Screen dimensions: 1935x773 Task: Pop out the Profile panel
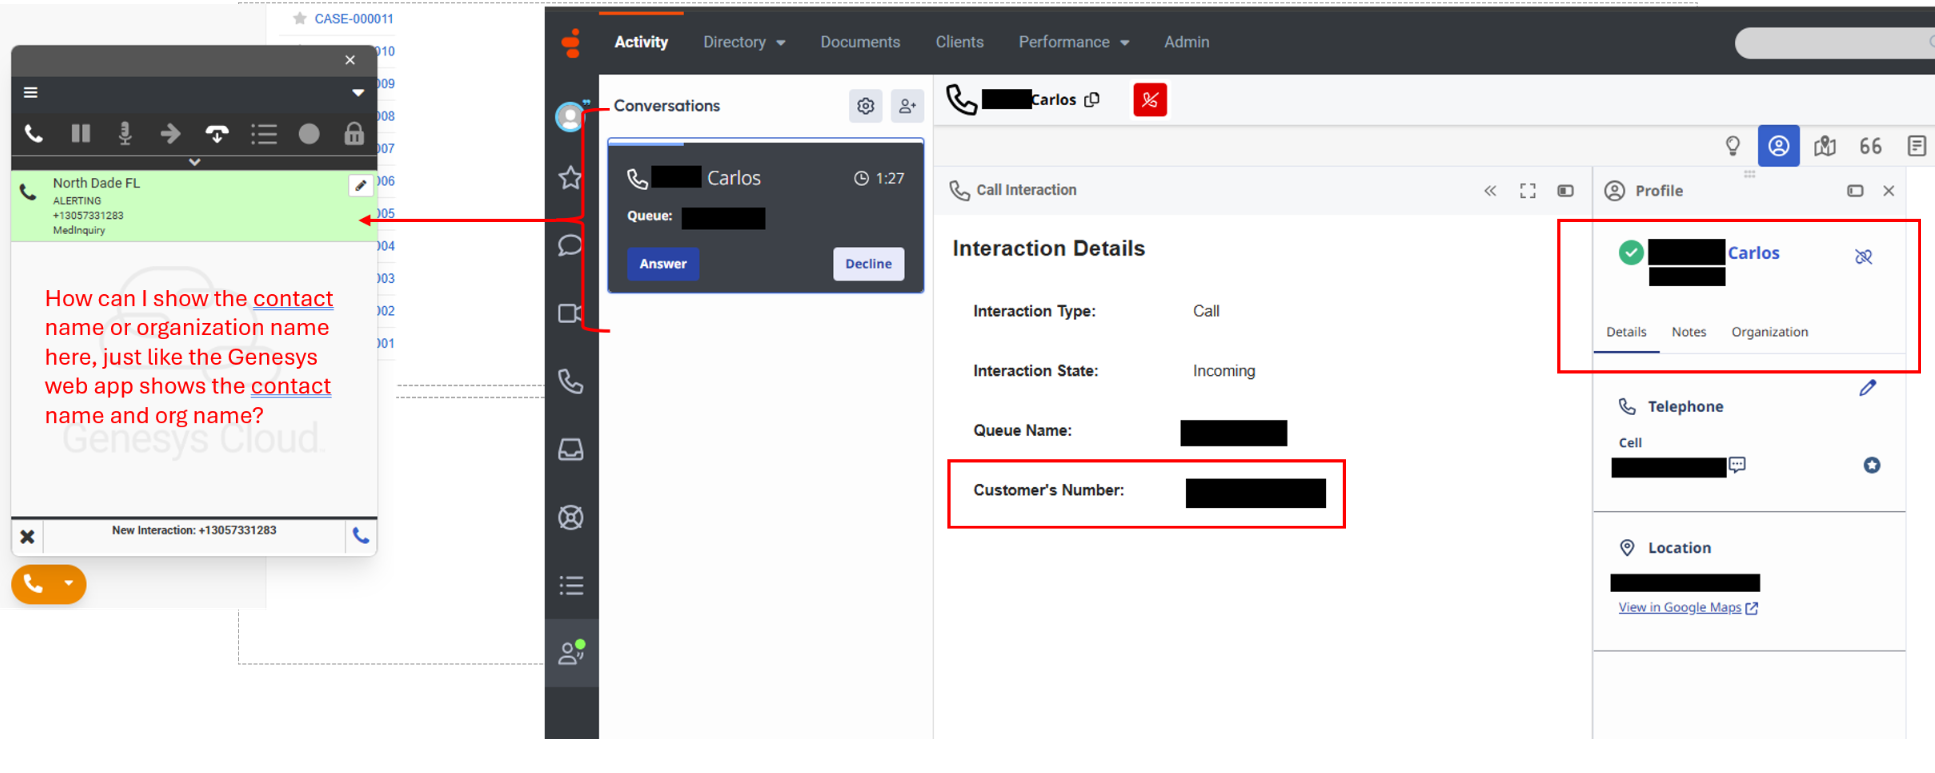[x=1855, y=190]
